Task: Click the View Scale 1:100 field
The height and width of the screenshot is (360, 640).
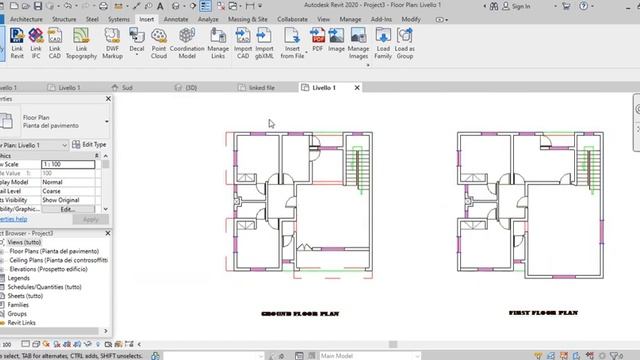Action: click(68, 164)
